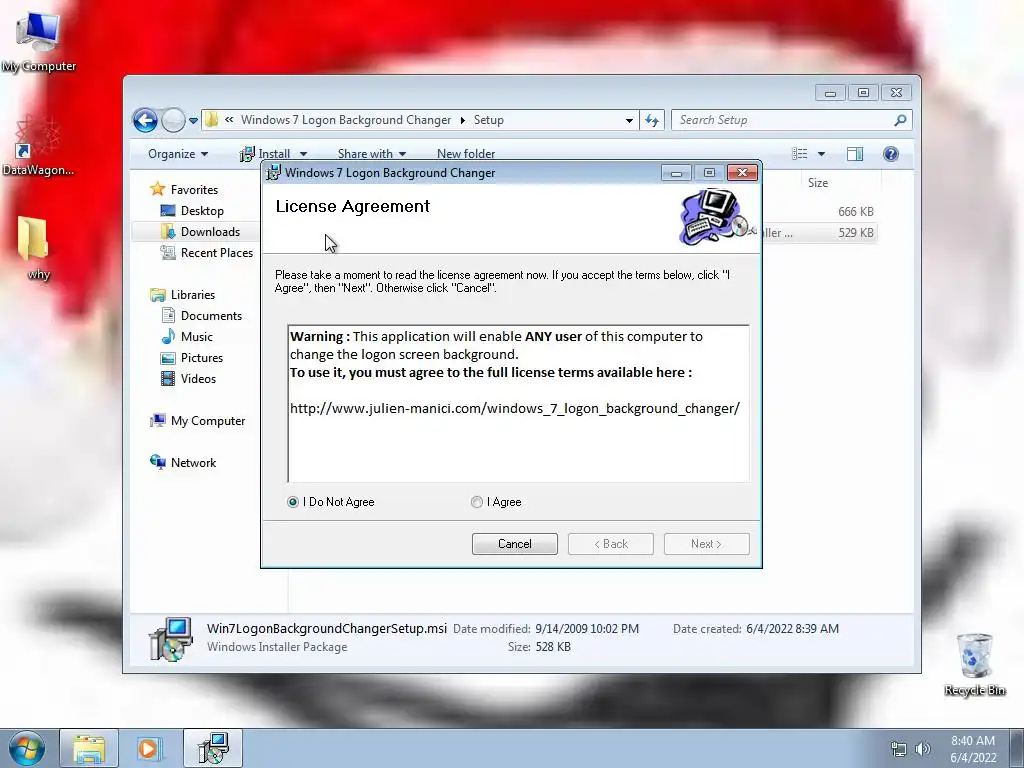This screenshot has height=768, width=1024.
Task: Open Documents library
Action: pyautogui.click(x=211, y=316)
